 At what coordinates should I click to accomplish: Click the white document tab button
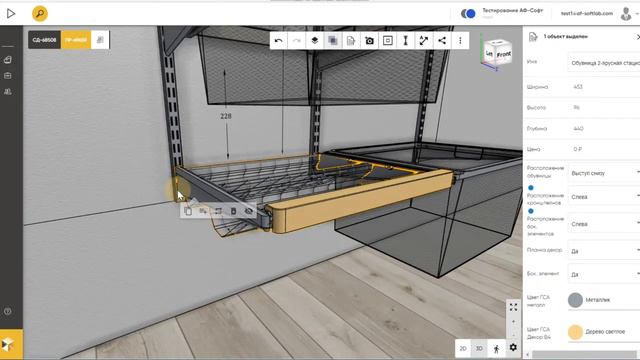(x=100, y=40)
